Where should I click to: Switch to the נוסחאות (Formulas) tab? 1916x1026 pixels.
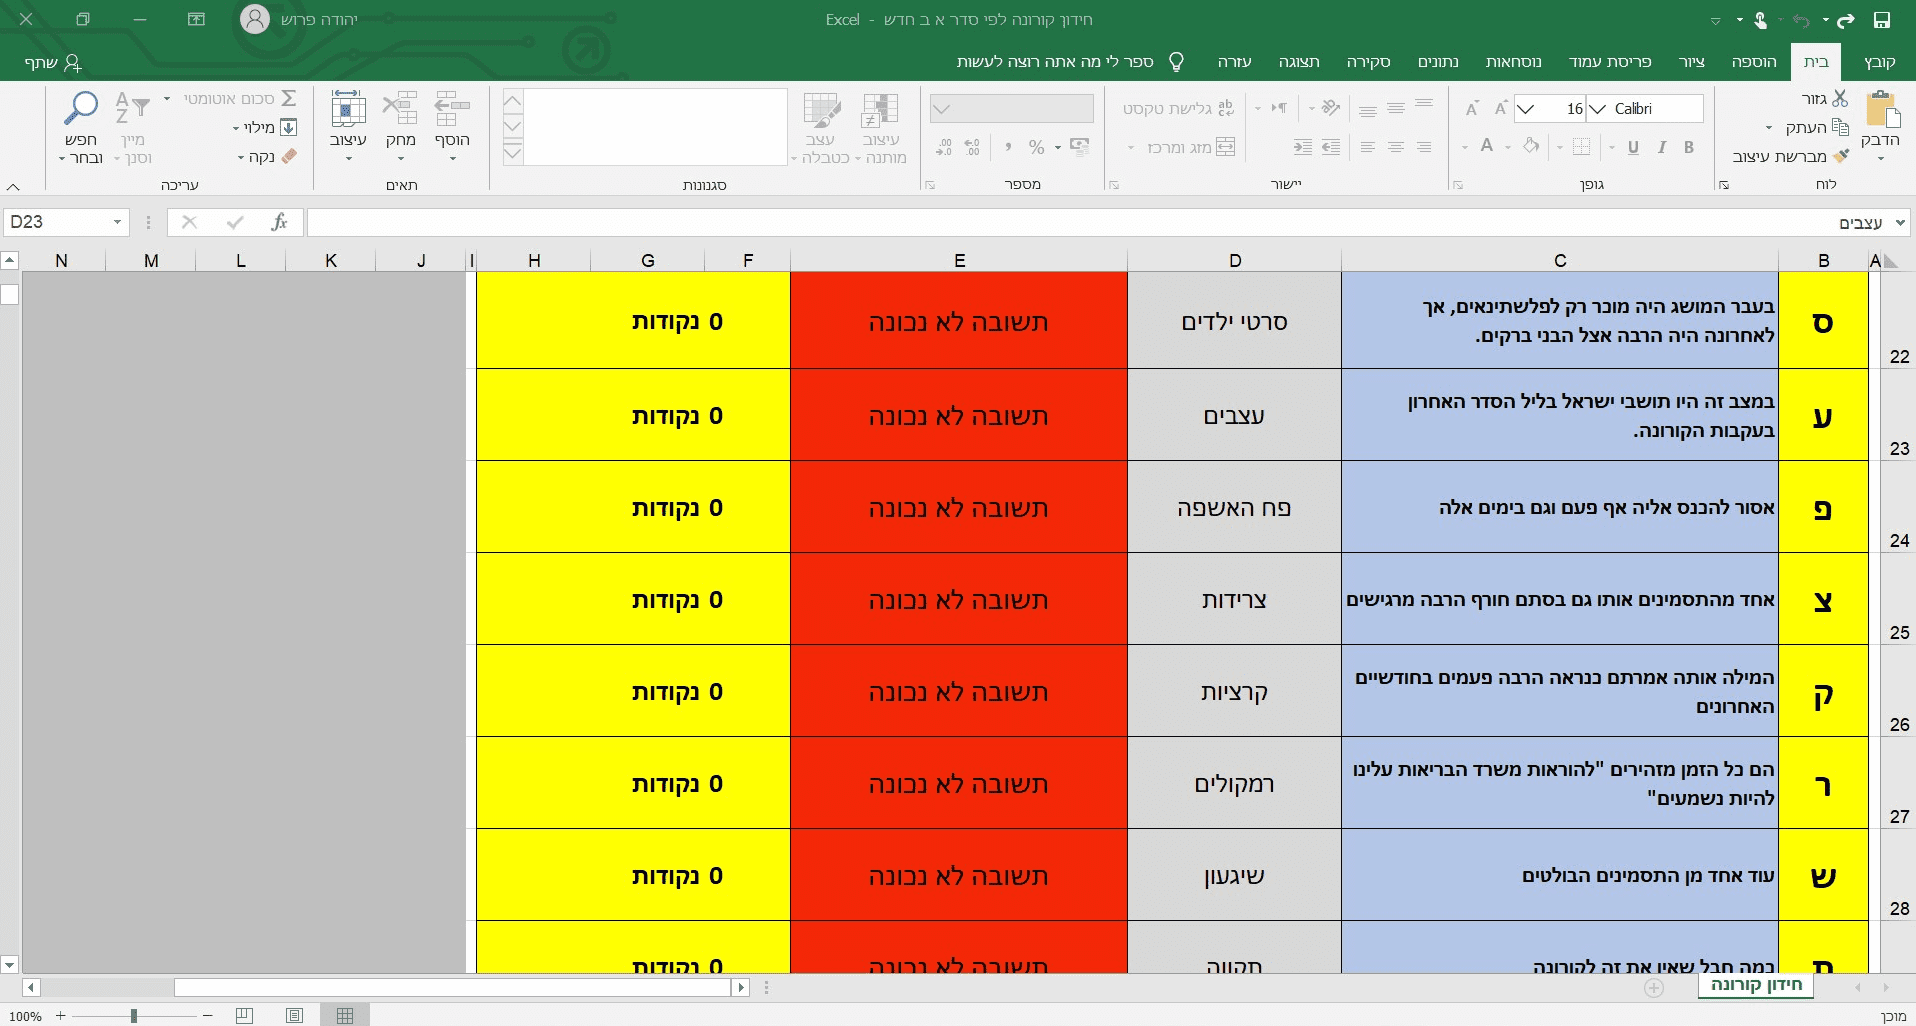click(1513, 62)
